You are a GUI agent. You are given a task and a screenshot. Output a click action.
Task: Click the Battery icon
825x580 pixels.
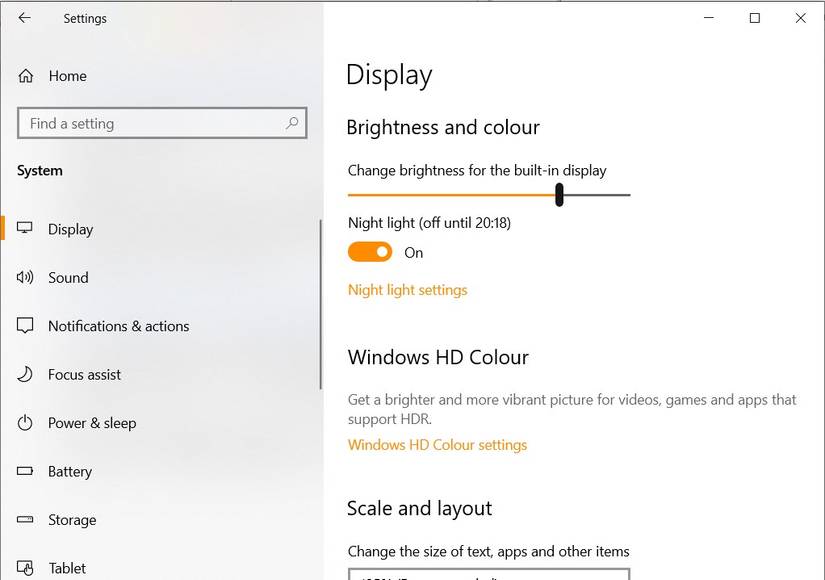pos(26,471)
